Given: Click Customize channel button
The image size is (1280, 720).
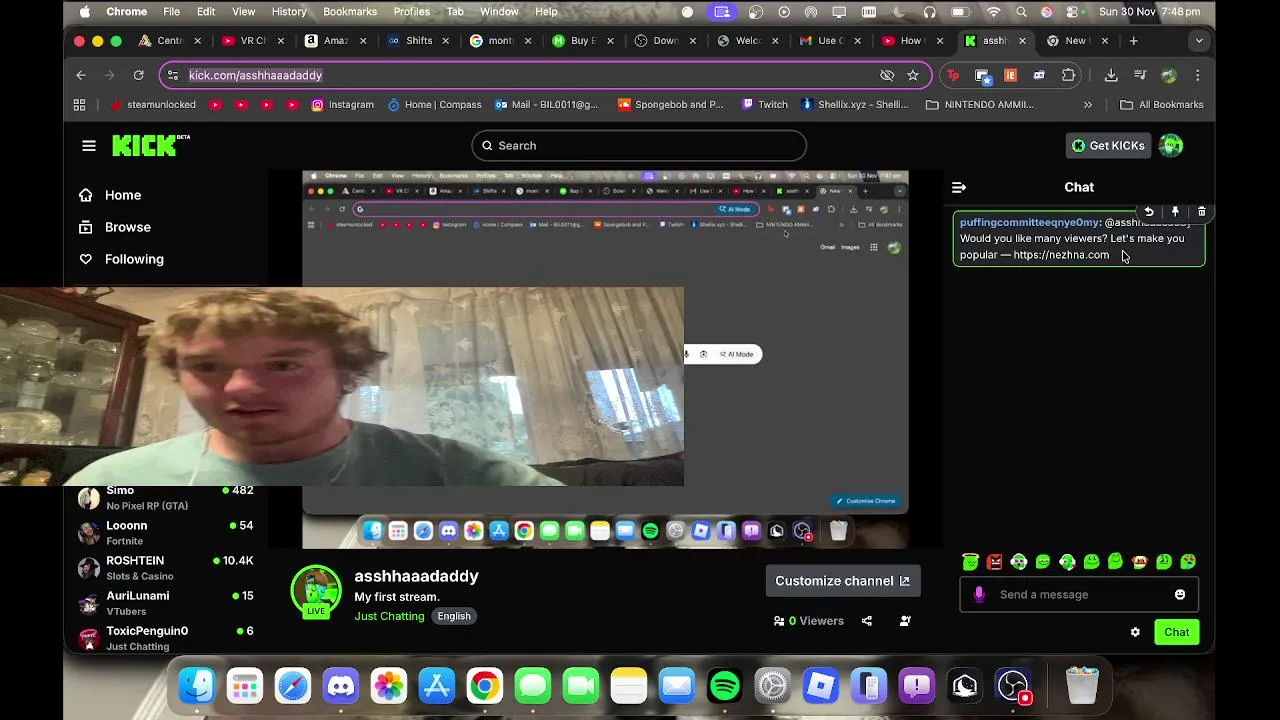Looking at the screenshot, I should (842, 581).
